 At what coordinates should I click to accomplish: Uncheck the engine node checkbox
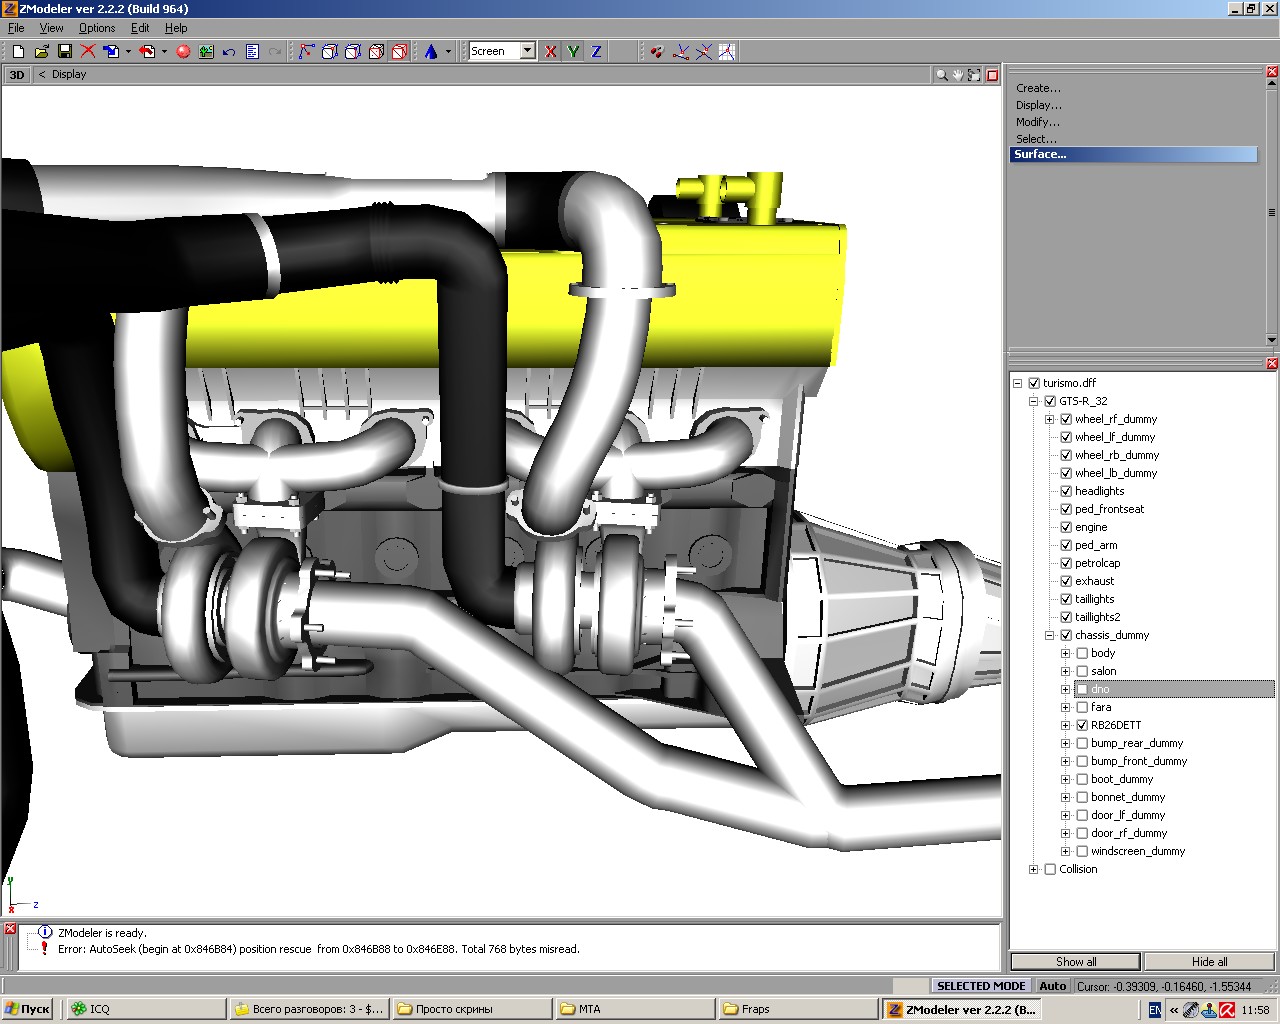[1066, 527]
